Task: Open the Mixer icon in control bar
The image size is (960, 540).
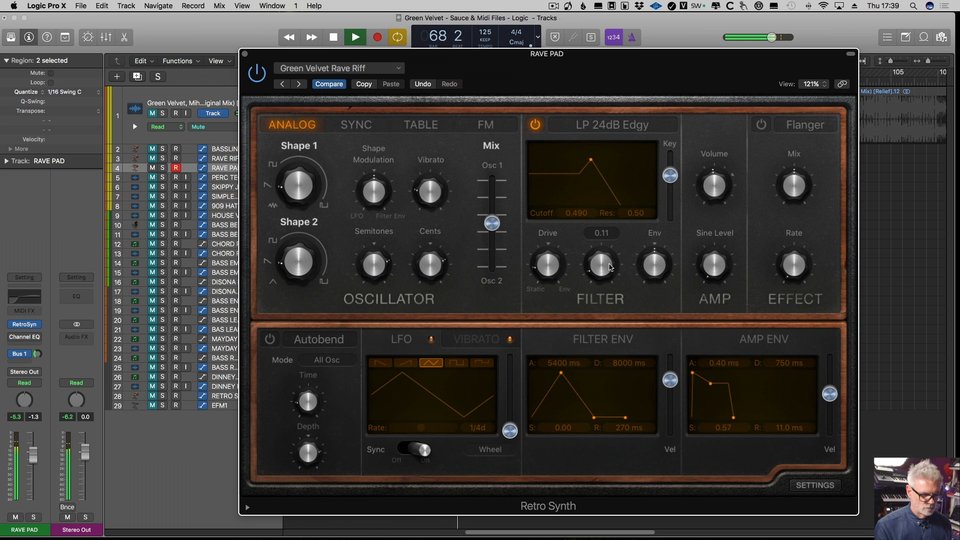Action: (x=106, y=37)
